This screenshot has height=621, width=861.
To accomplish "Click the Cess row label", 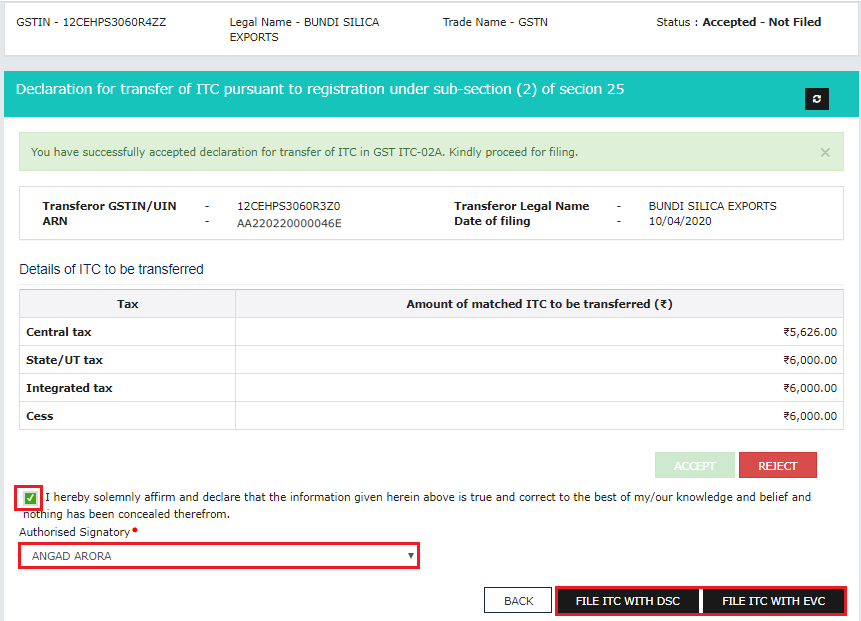I will click(40, 416).
